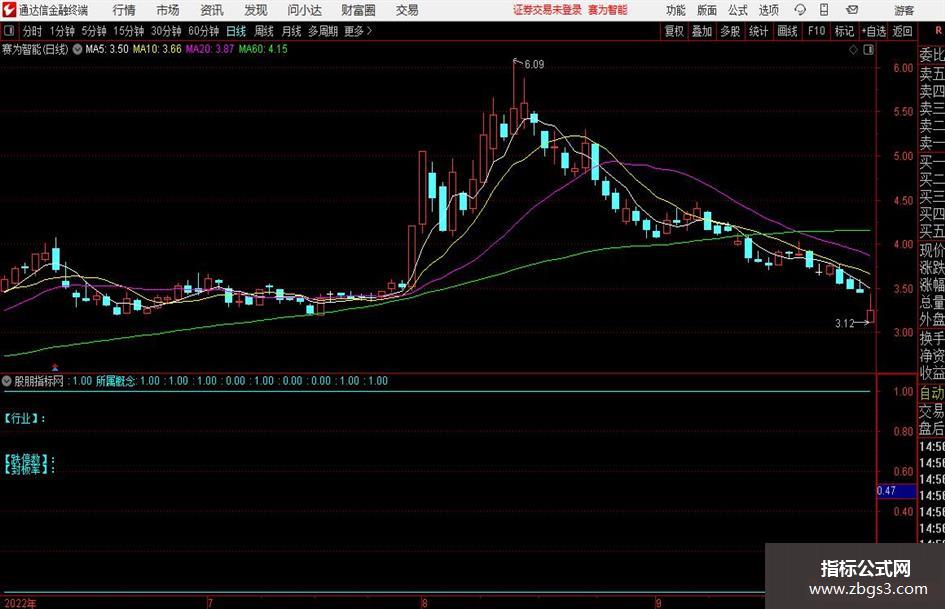Select the 自动 tab in the right panel
Screen dimensions: 945x609
(x=932, y=393)
